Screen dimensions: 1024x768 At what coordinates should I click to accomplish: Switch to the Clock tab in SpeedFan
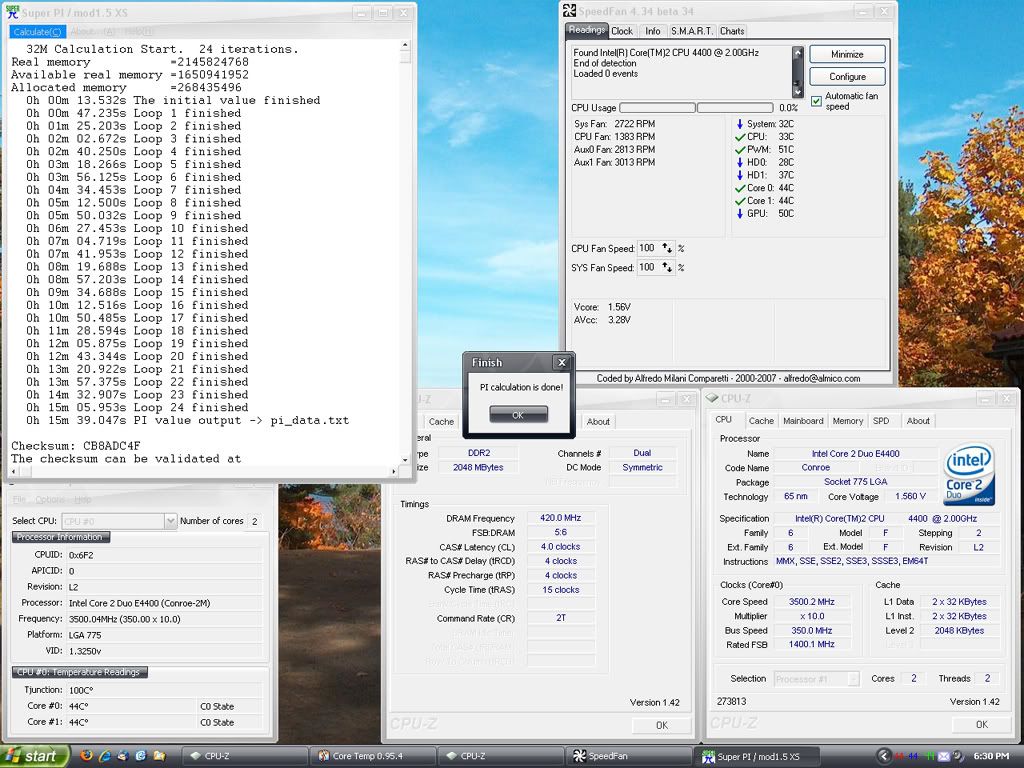click(x=622, y=31)
